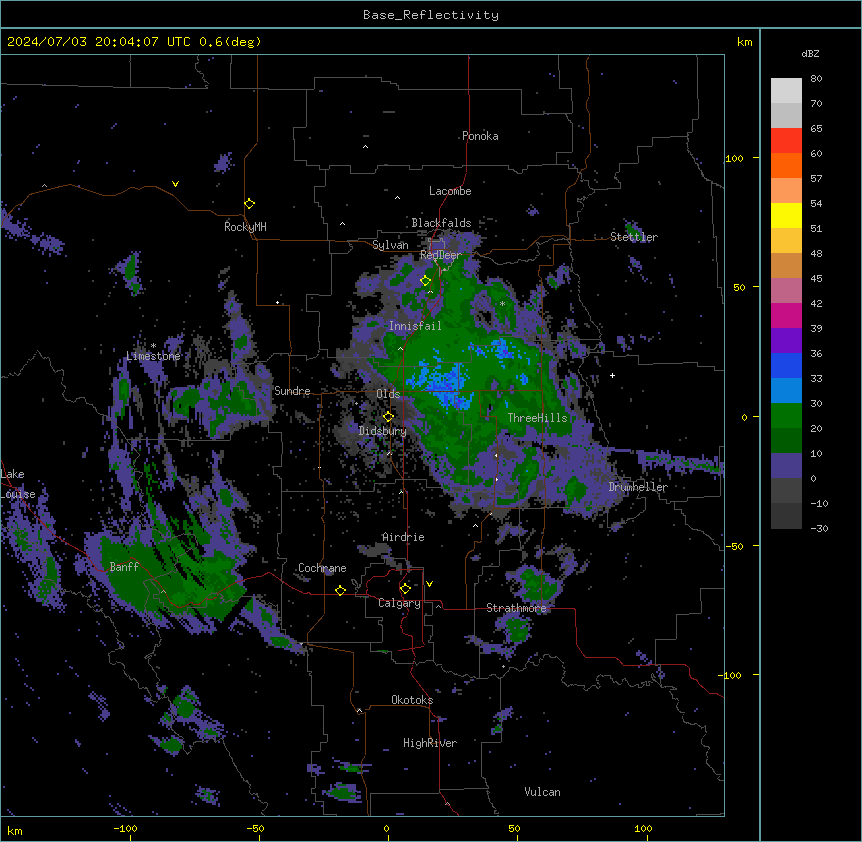Click the yellow diamond marker above RockyMH
The height and width of the screenshot is (842, 862).
249,204
